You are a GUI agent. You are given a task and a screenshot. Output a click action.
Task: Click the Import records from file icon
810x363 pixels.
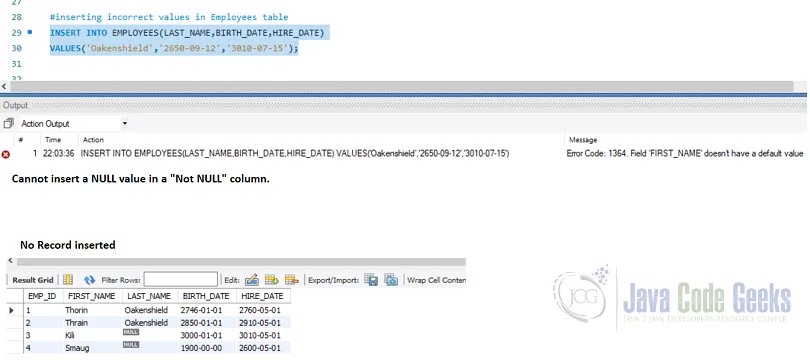pos(391,280)
